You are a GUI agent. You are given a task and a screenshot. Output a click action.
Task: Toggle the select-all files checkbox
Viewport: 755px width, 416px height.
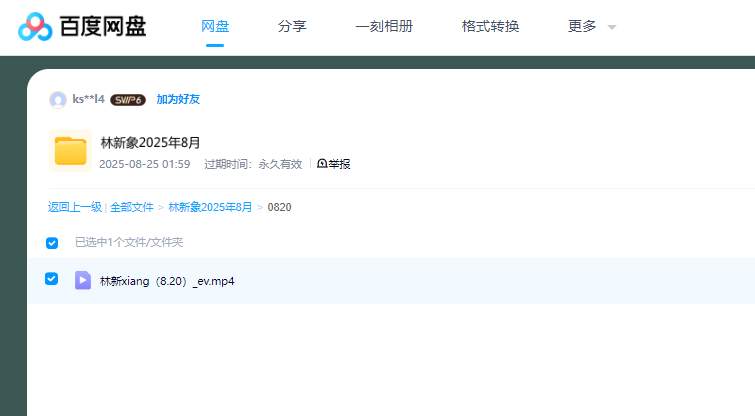[52, 242]
